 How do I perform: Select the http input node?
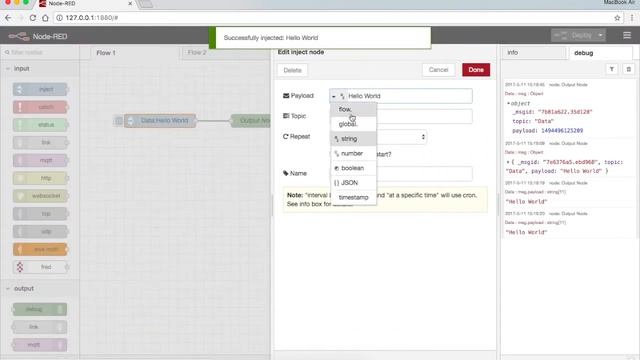coord(40,178)
